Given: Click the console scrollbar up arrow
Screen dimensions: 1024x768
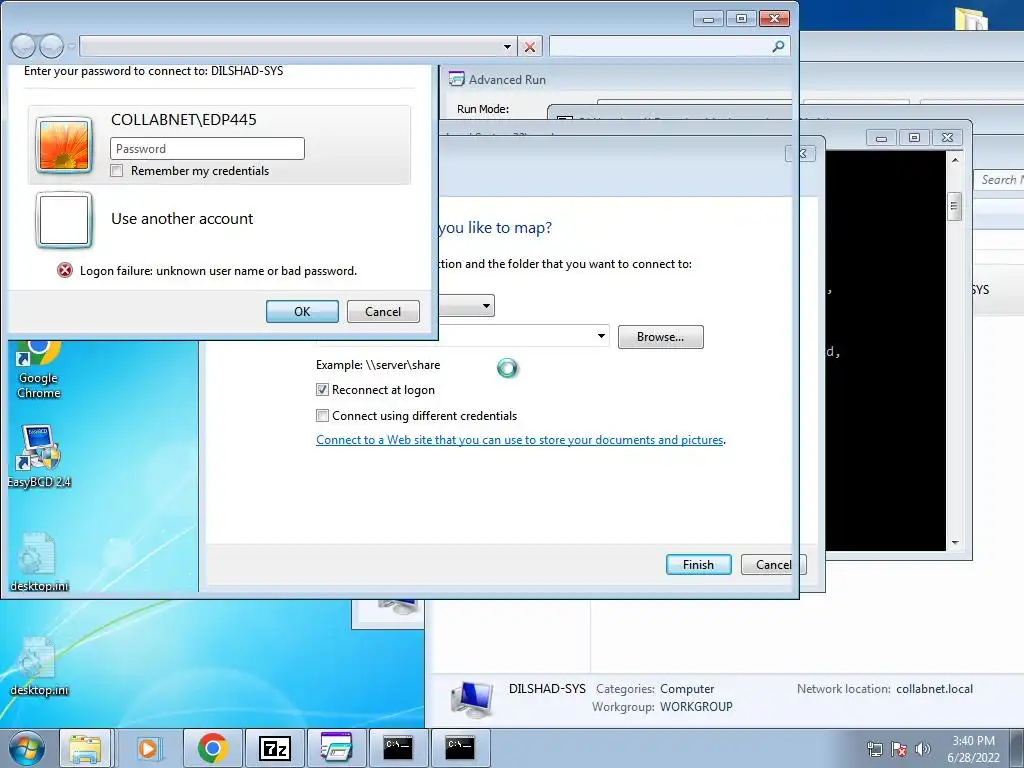Looking at the screenshot, I should click(x=955, y=160).
